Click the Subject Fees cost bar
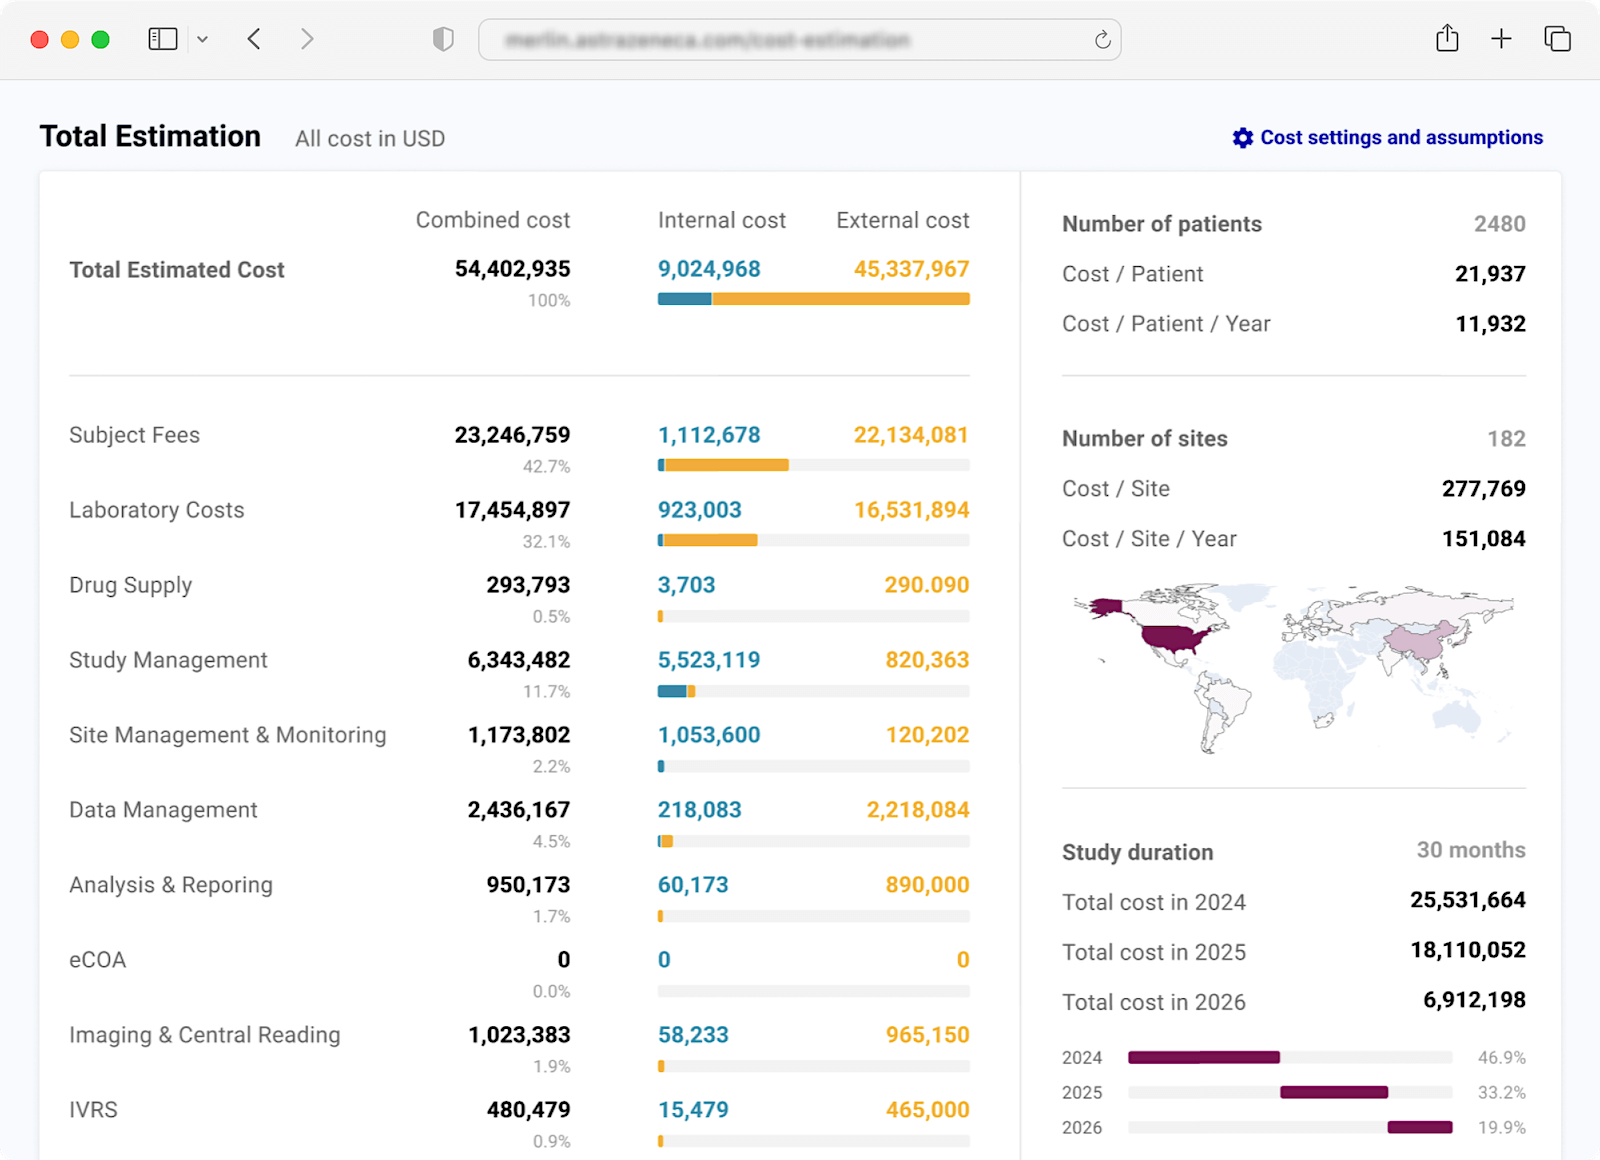This screenshot has height=1160, width=1600. pyautogui.click(x=725, y=465)
